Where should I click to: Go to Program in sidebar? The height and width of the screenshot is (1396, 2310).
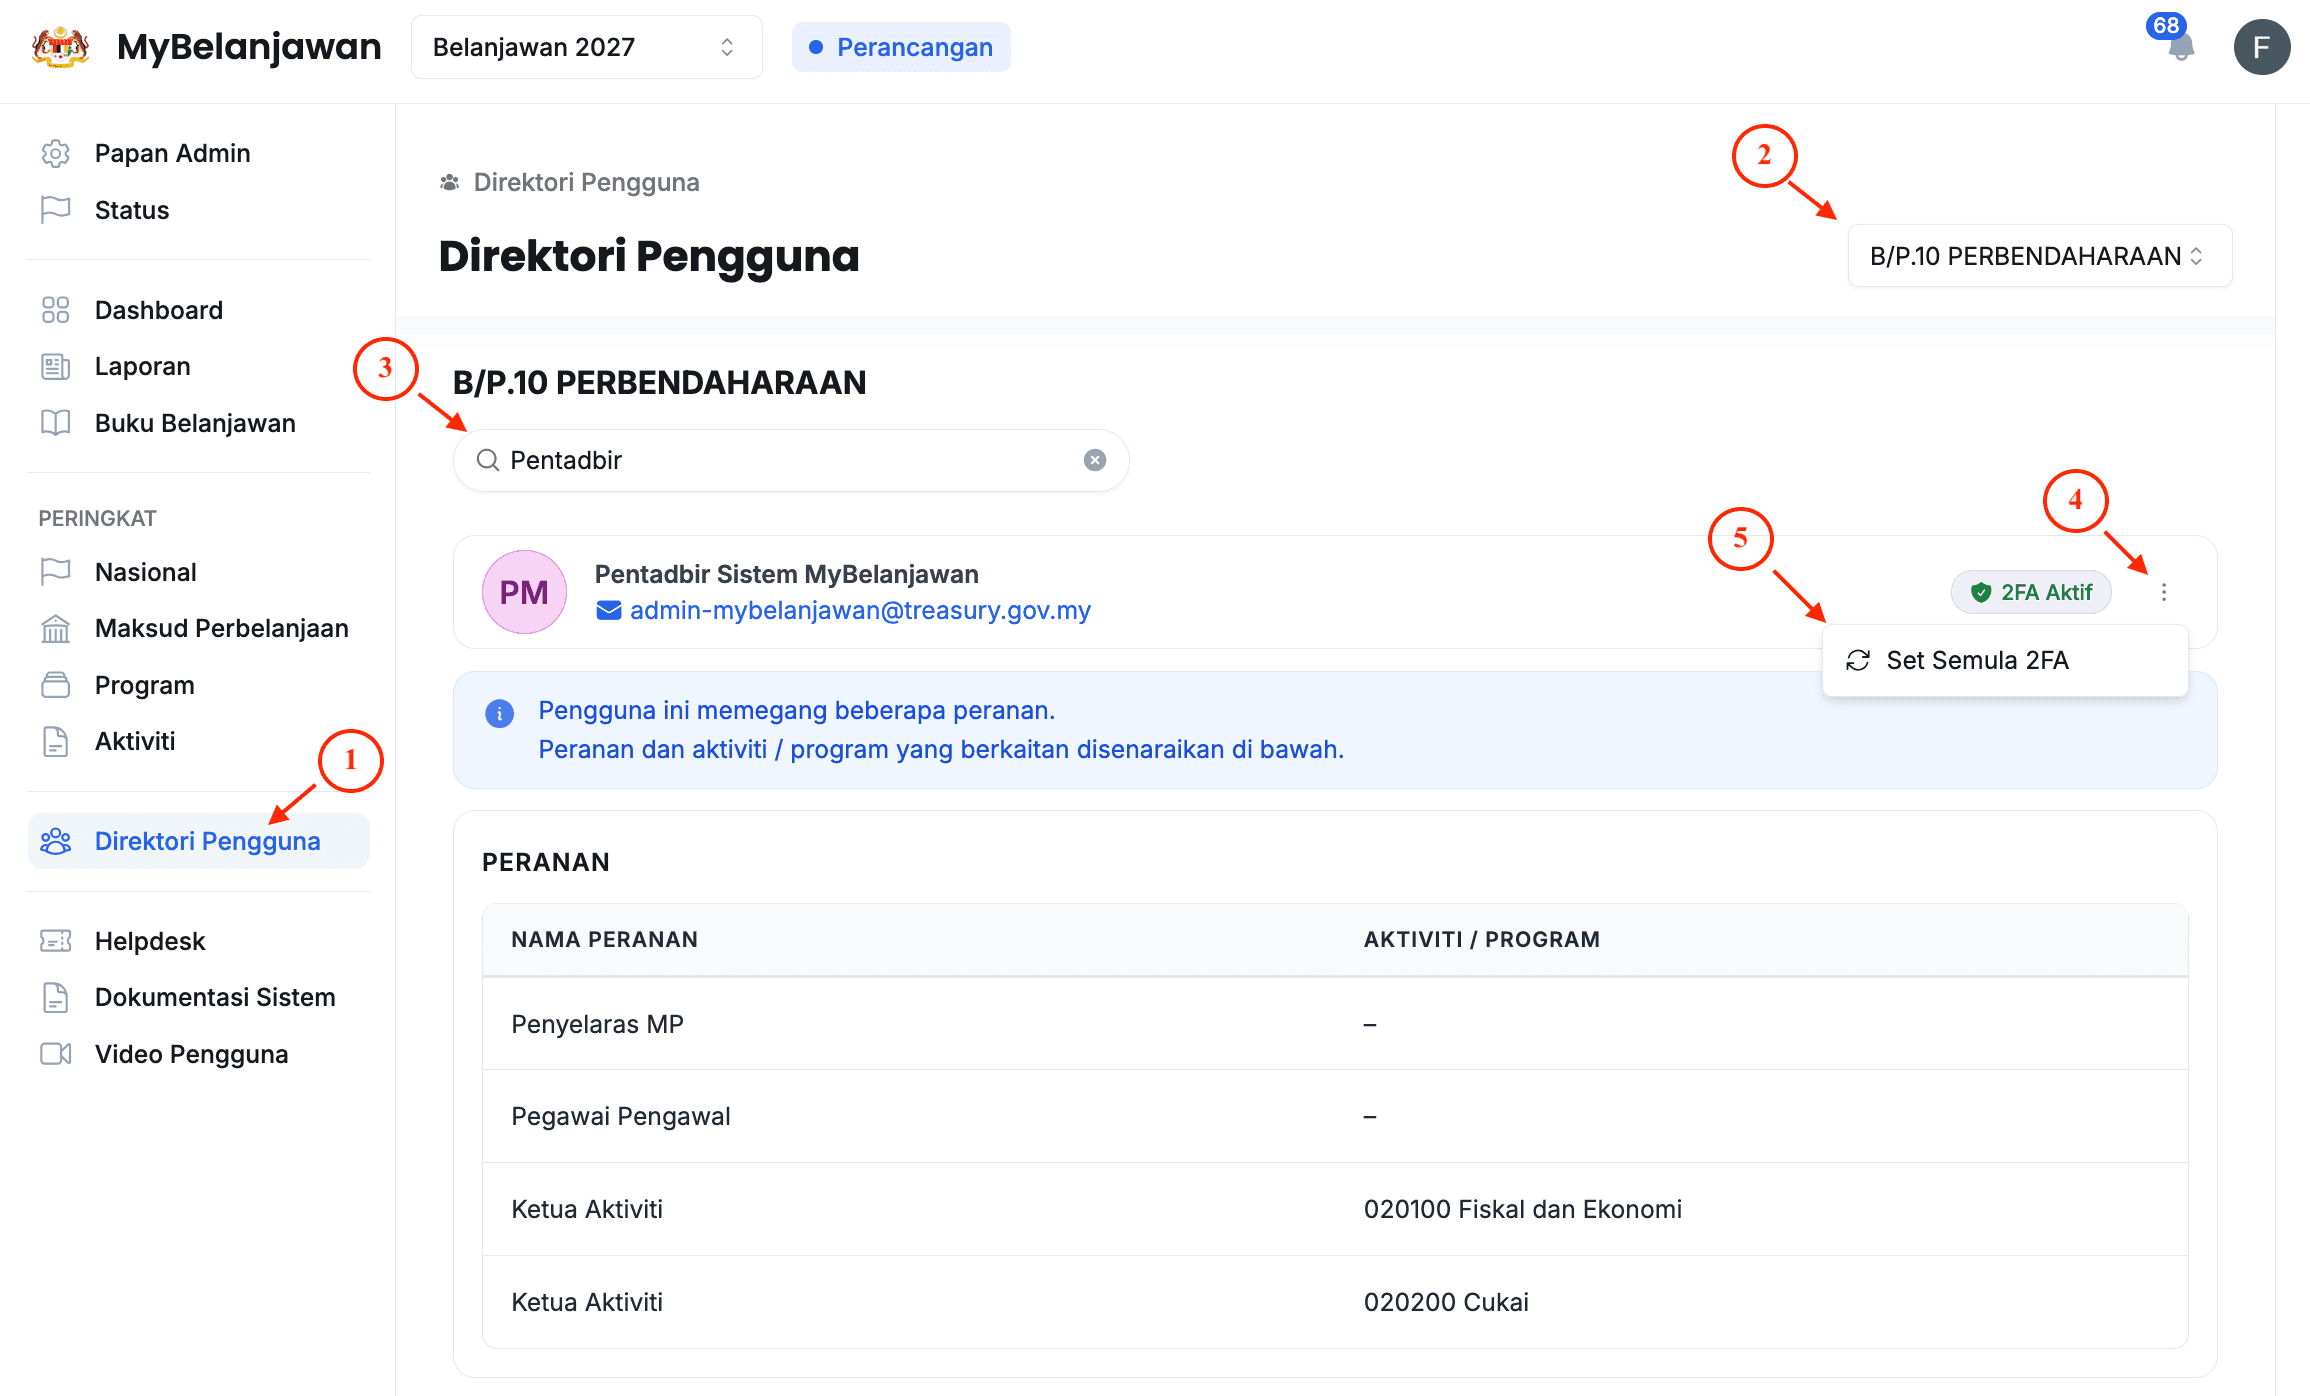click(x=199, y=685)
